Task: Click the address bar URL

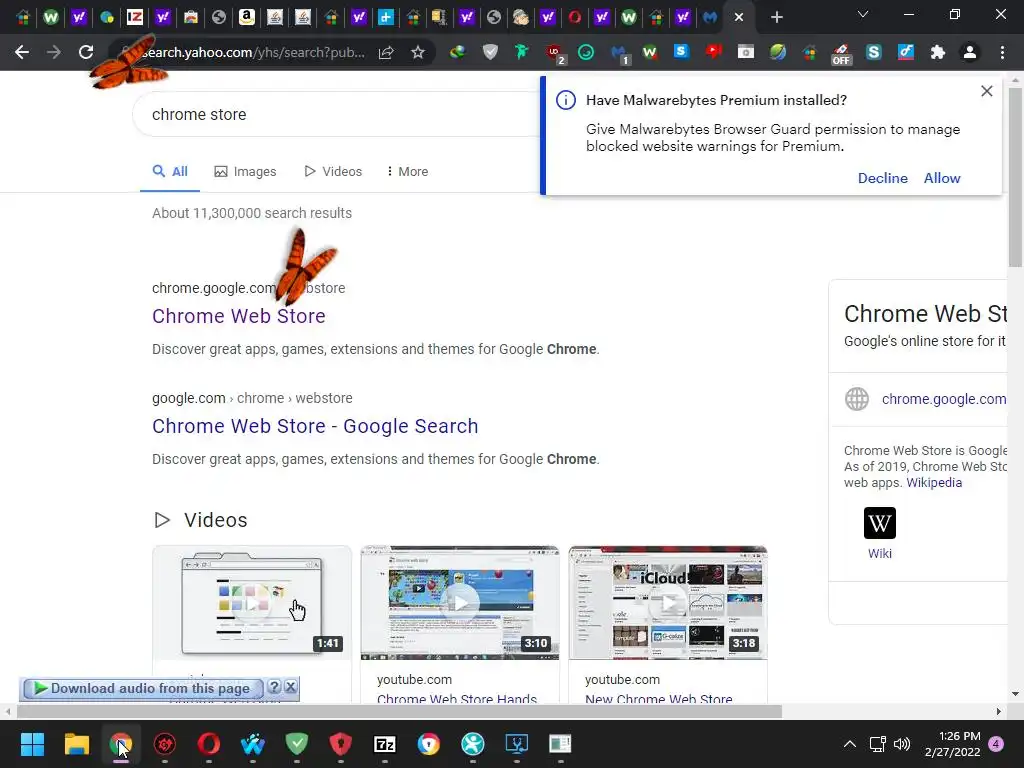Action: point(251,52)
